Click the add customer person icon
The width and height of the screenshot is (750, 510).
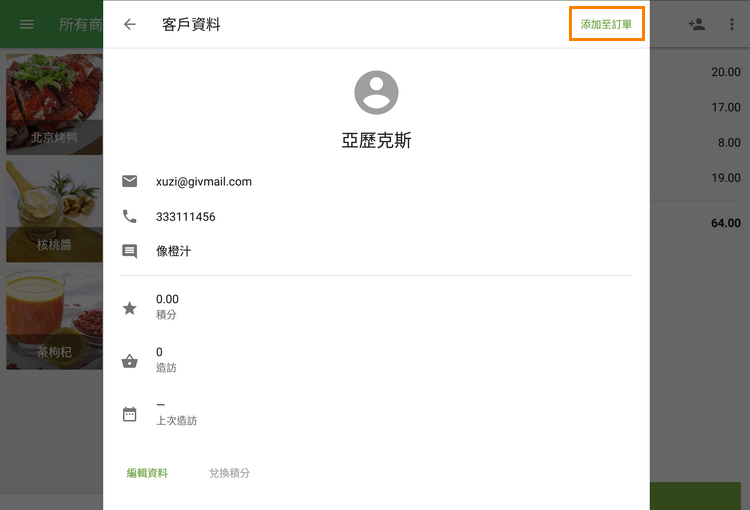pos(696,24)
